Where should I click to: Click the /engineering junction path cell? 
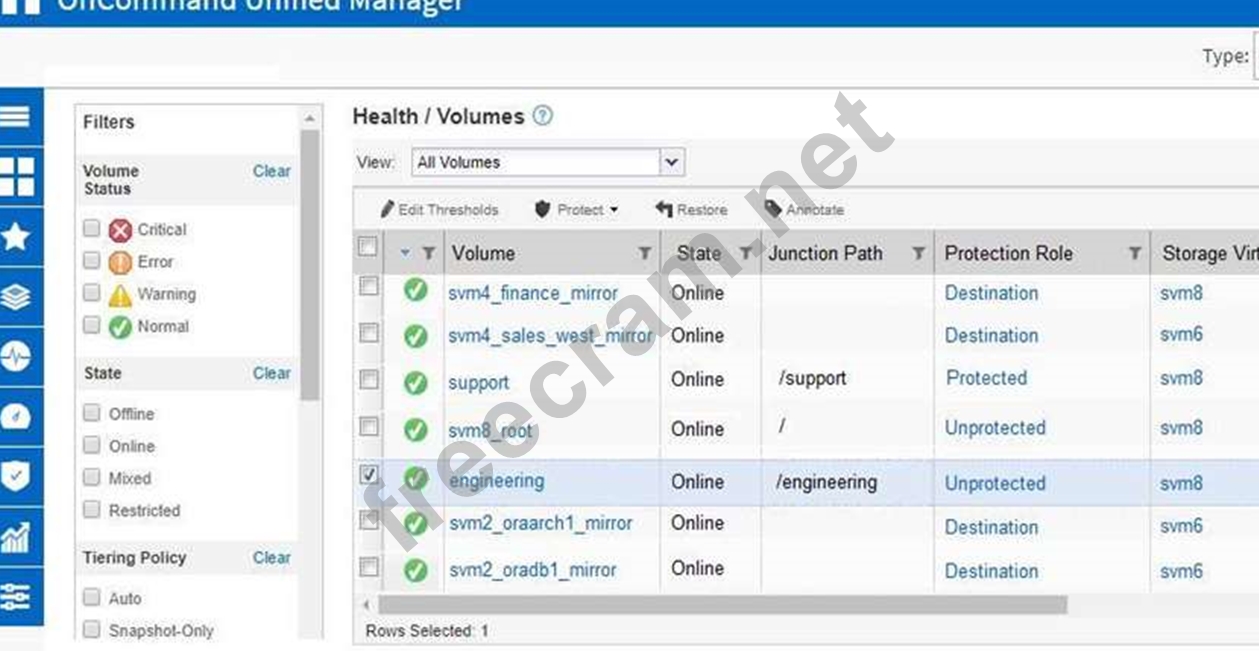coord(826,483)
